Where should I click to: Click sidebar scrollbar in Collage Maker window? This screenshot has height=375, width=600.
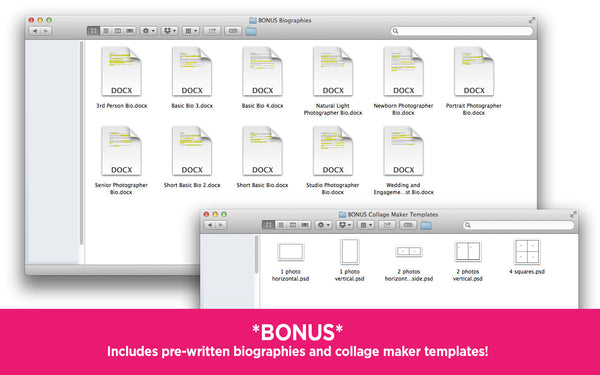[256, 254]
